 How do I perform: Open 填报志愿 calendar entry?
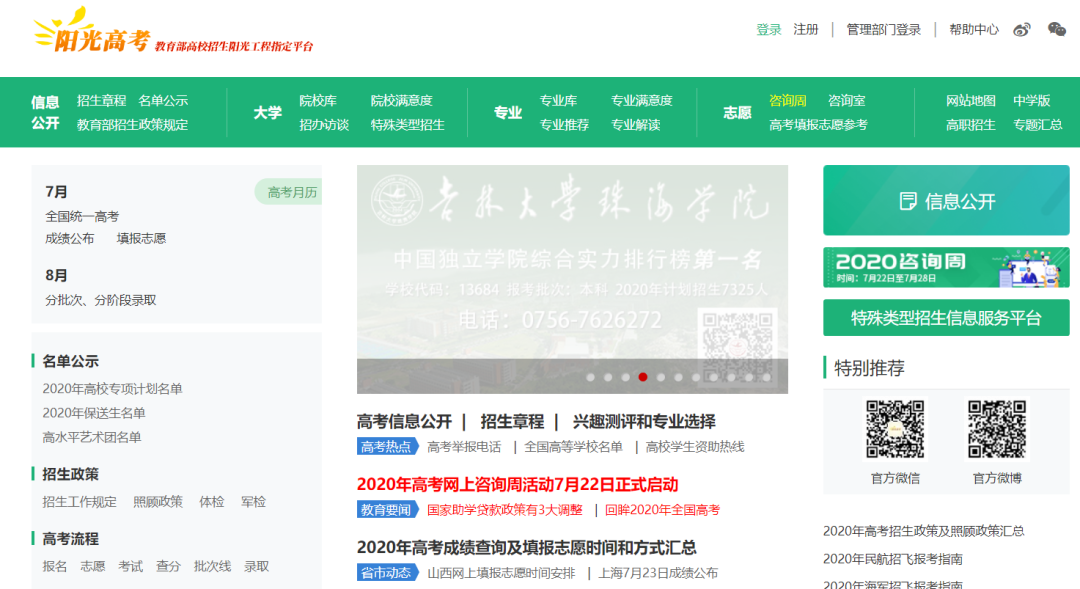pos(141,238)
